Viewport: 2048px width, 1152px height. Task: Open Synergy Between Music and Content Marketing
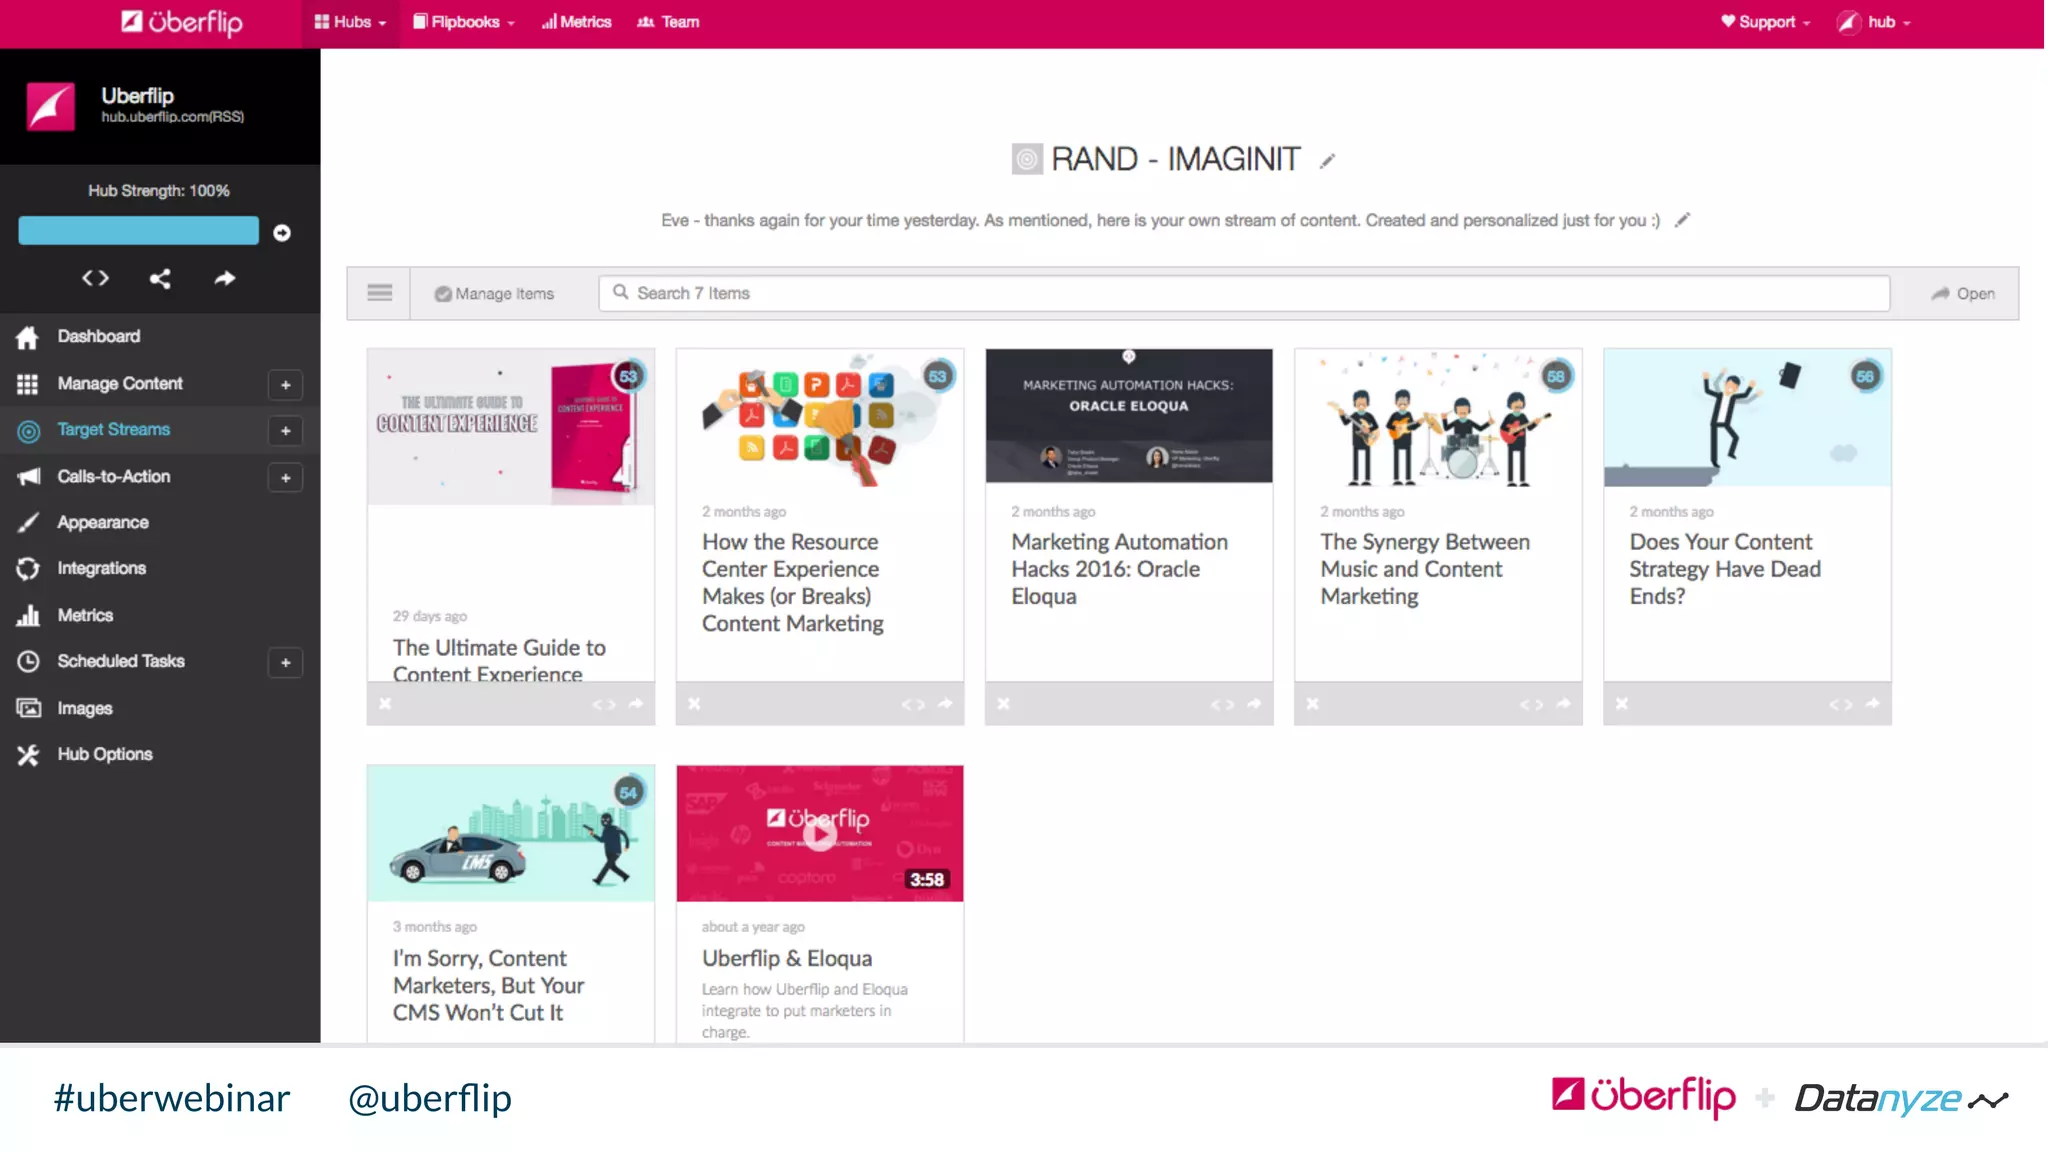pos(1425,569)
